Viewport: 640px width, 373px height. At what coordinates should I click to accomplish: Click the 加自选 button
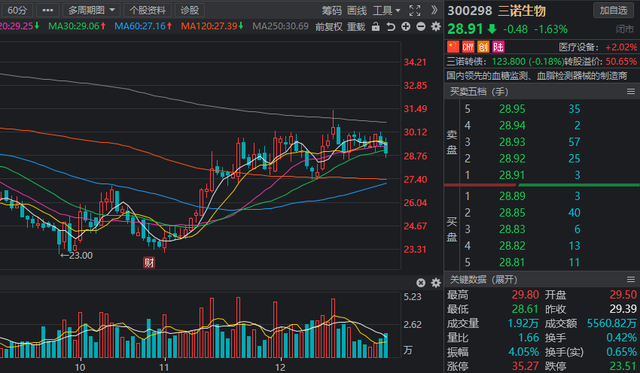coord(613,10)
